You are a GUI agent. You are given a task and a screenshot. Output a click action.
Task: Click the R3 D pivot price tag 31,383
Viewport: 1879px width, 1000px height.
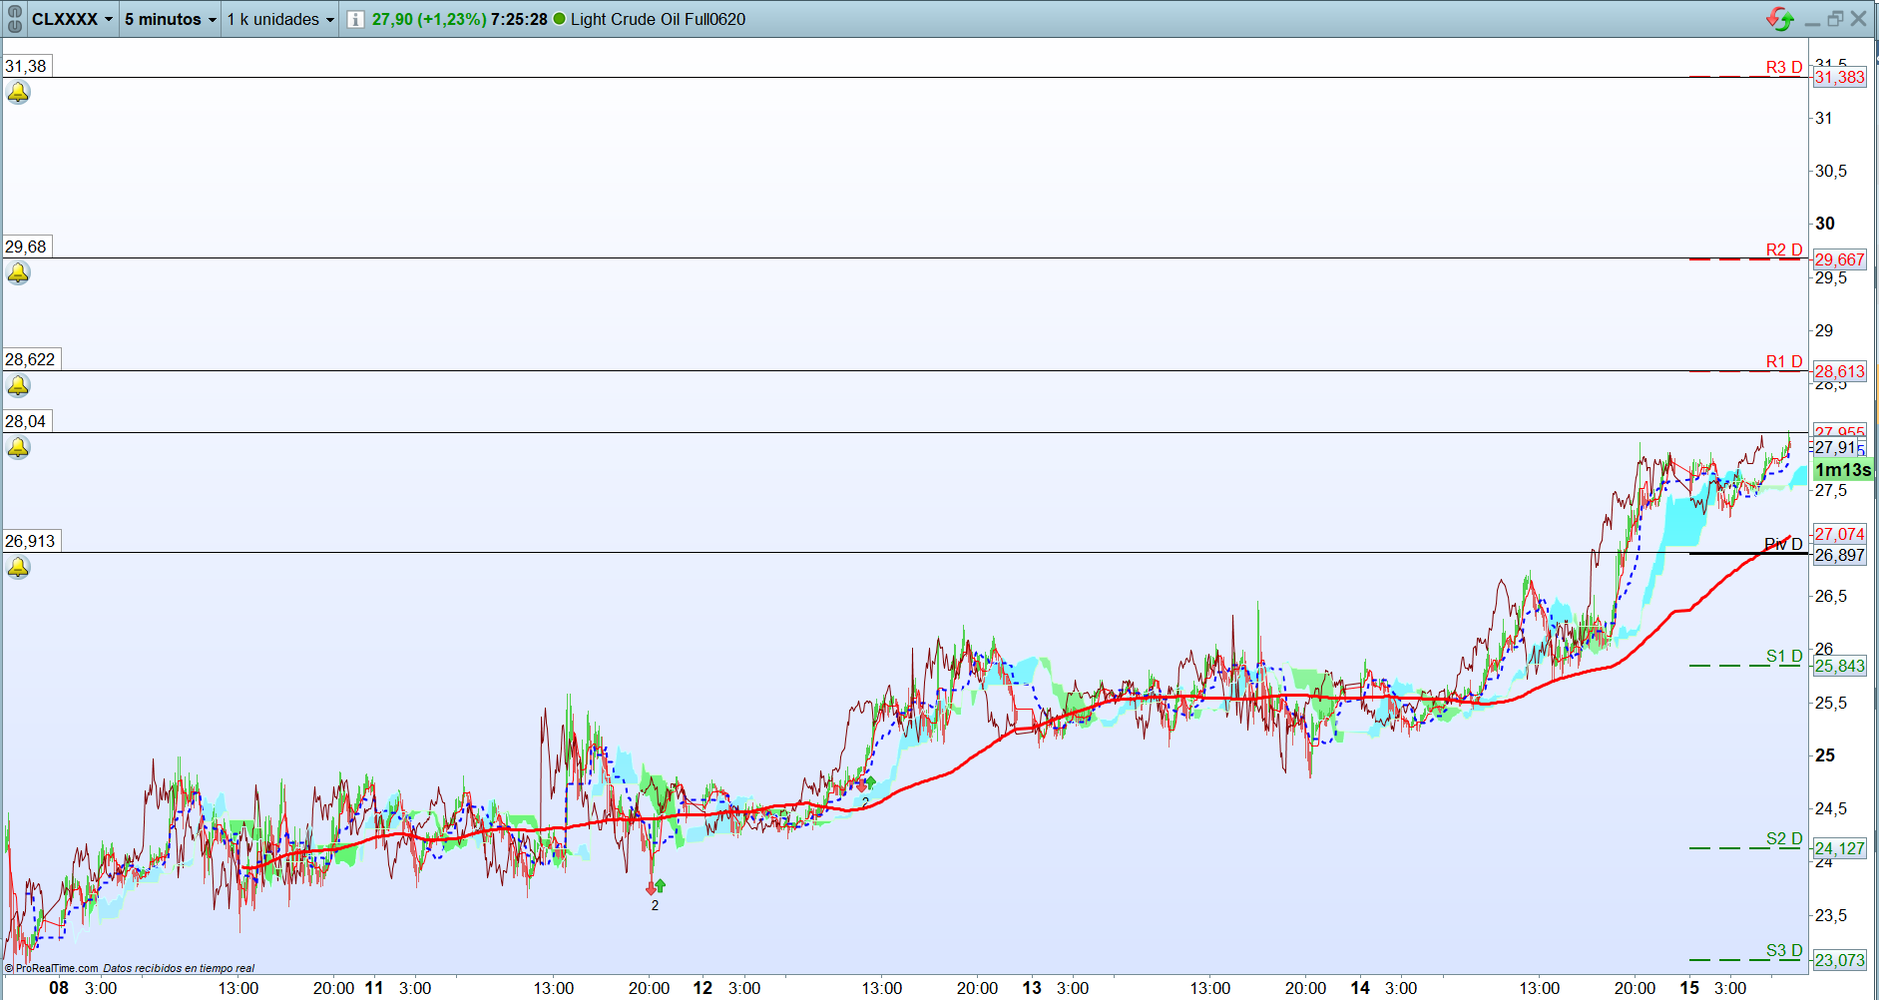coord(1840,77)
